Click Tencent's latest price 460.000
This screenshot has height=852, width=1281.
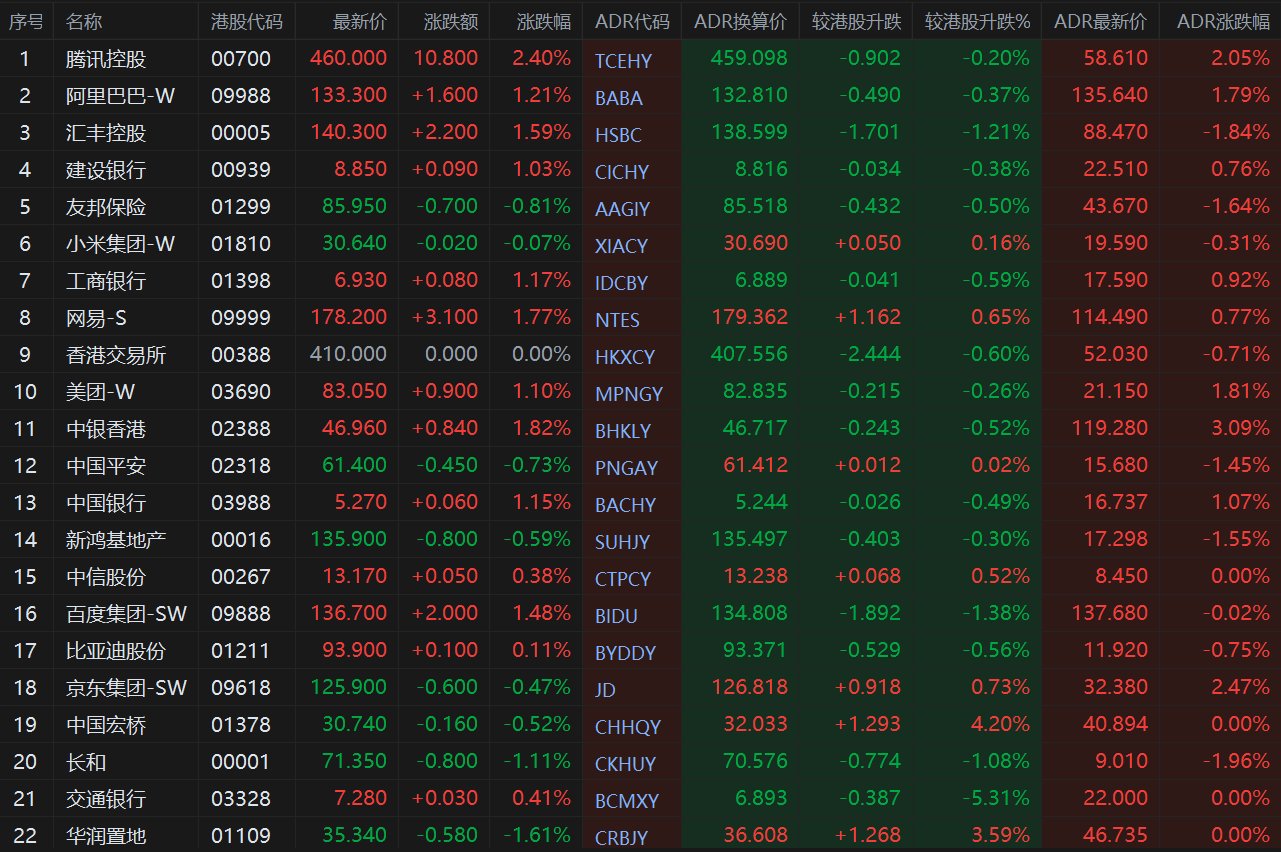click(348, 59)
